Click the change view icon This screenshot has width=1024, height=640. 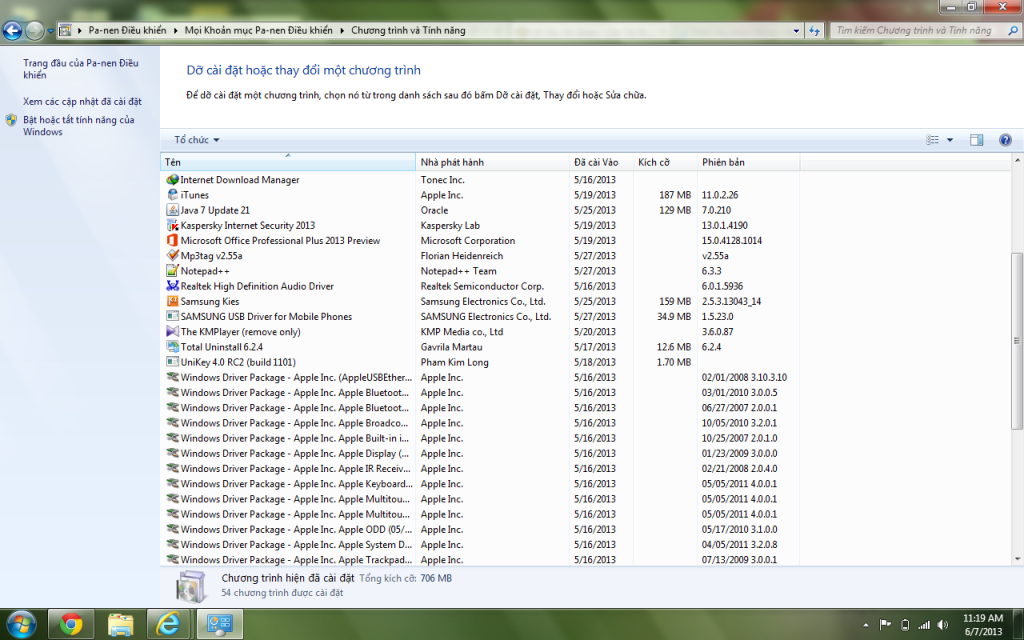933,140
